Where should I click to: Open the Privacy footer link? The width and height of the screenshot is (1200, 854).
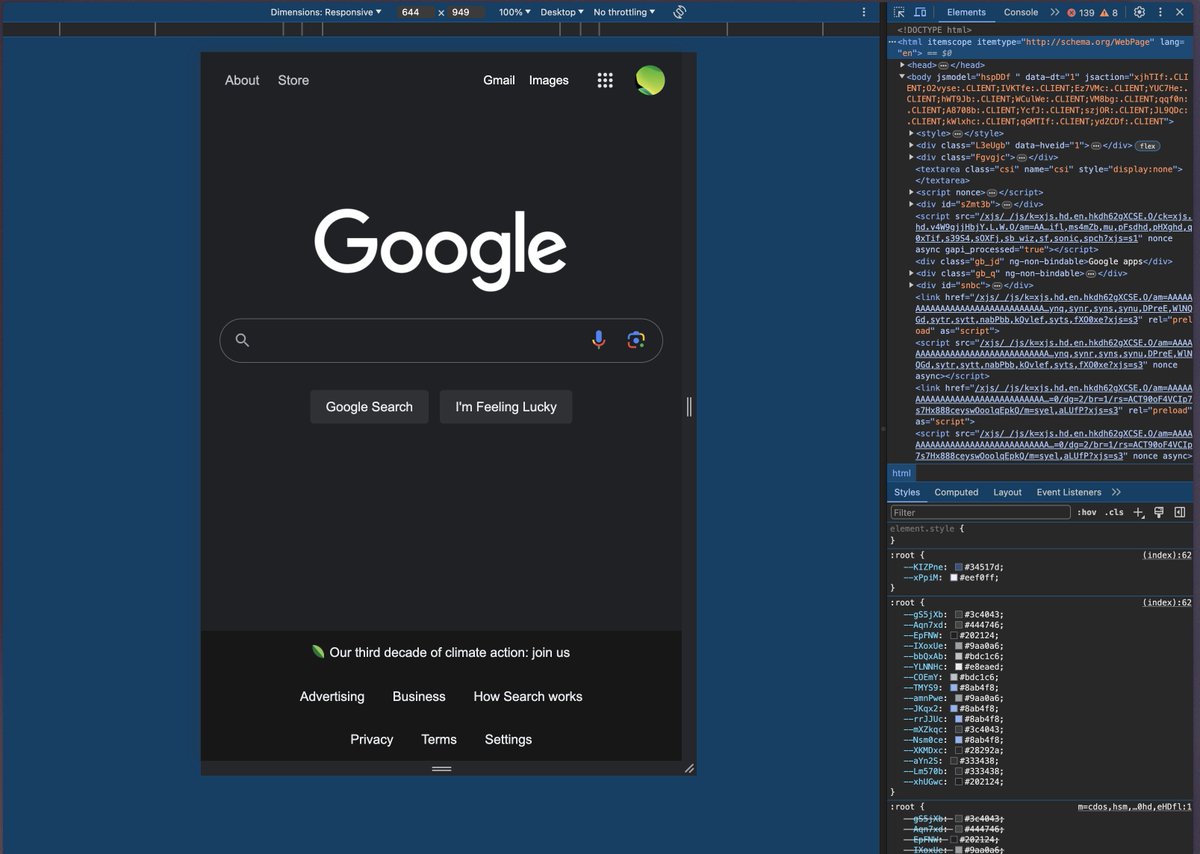click(x=372, y=739)
